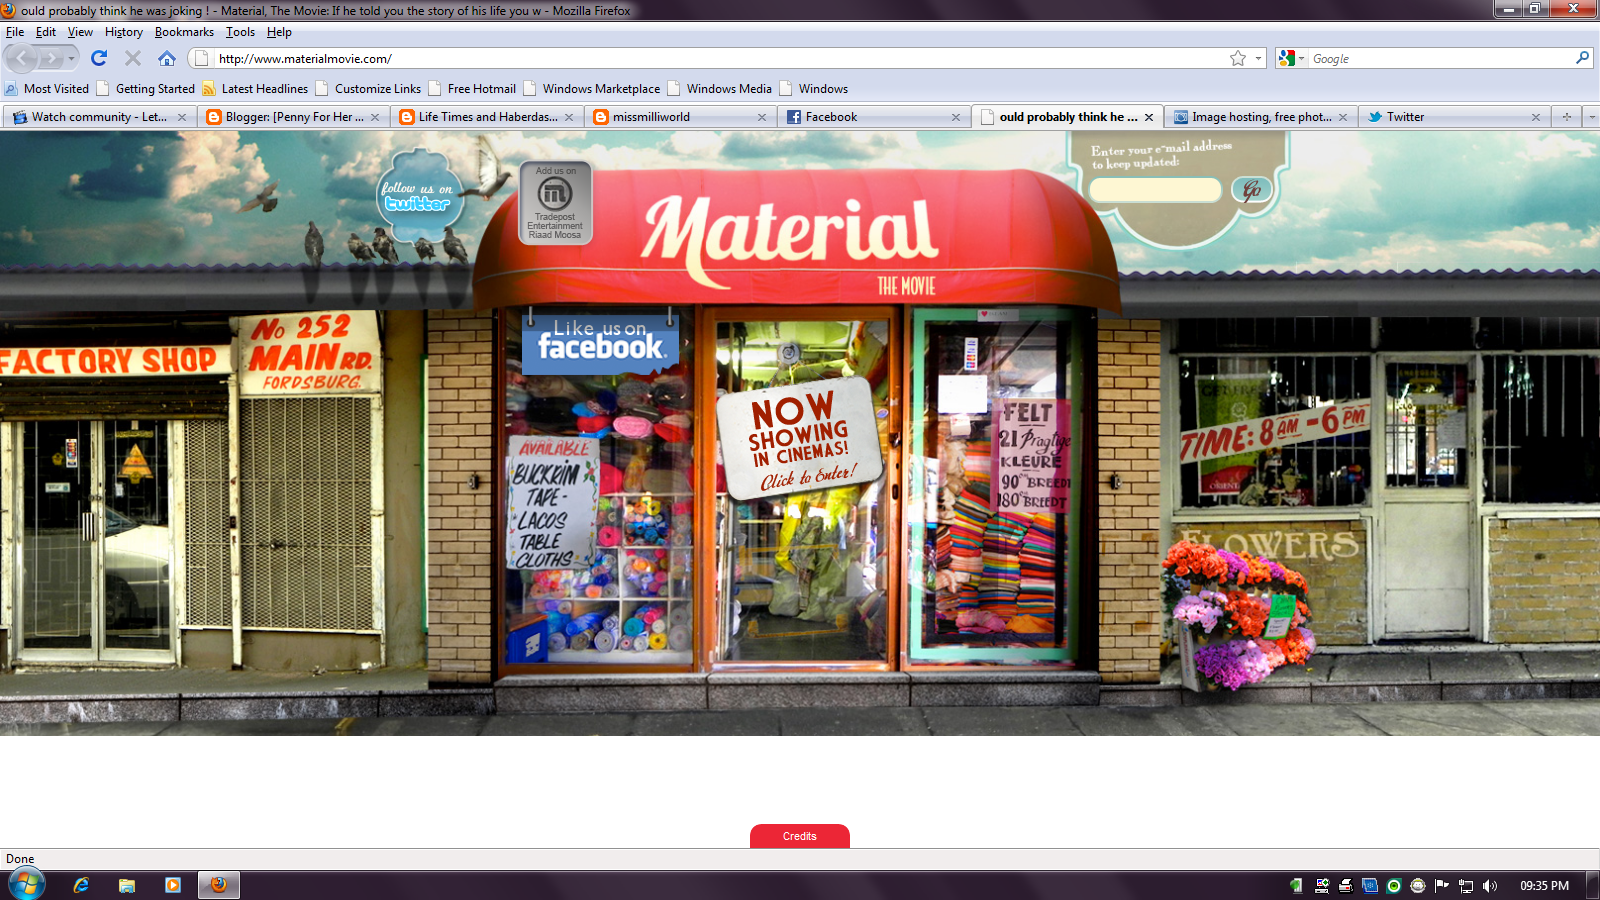Open the Bookmarks menu

tap(184, 32)
